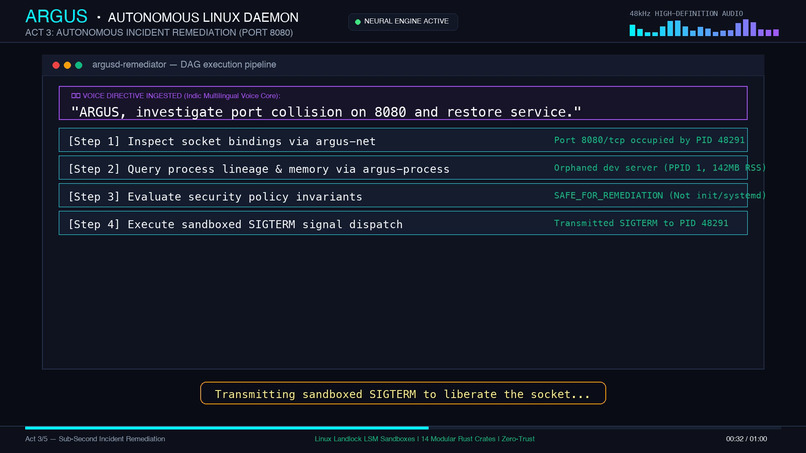Viewport: 806px width, 453px height.
Task: Select Step 4 Execute sandboxed SIGTERM row
Action: pyautogui.click(x=403, y=223)
